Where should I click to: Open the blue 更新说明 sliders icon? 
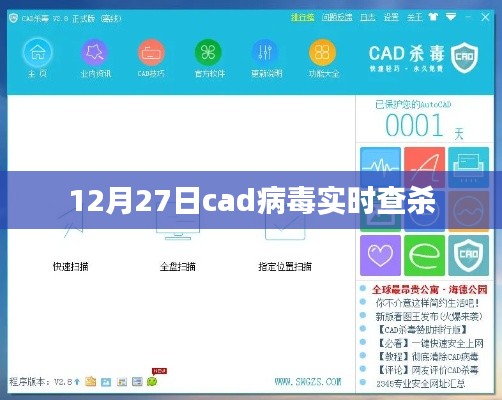(x=265, y=53)
